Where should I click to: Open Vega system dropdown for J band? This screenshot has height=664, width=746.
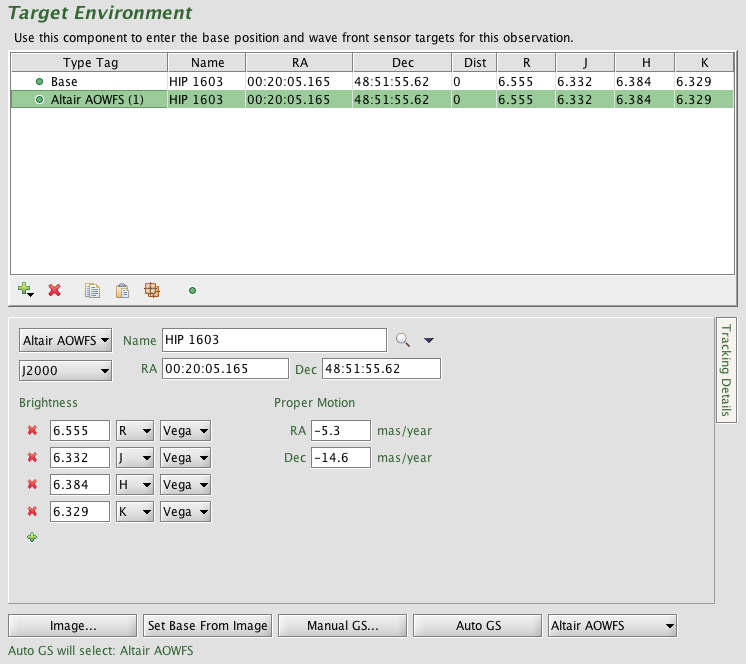(186, 458)
